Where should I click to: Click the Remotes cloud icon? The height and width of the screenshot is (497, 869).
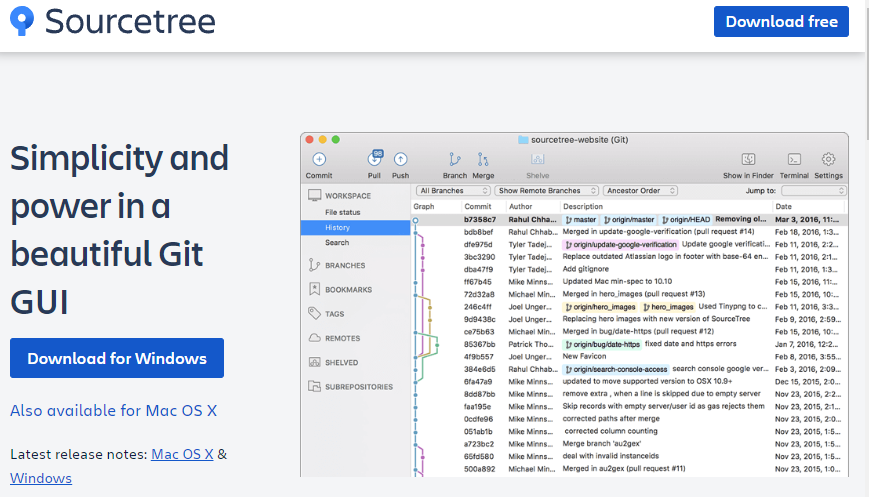point(314,337)
